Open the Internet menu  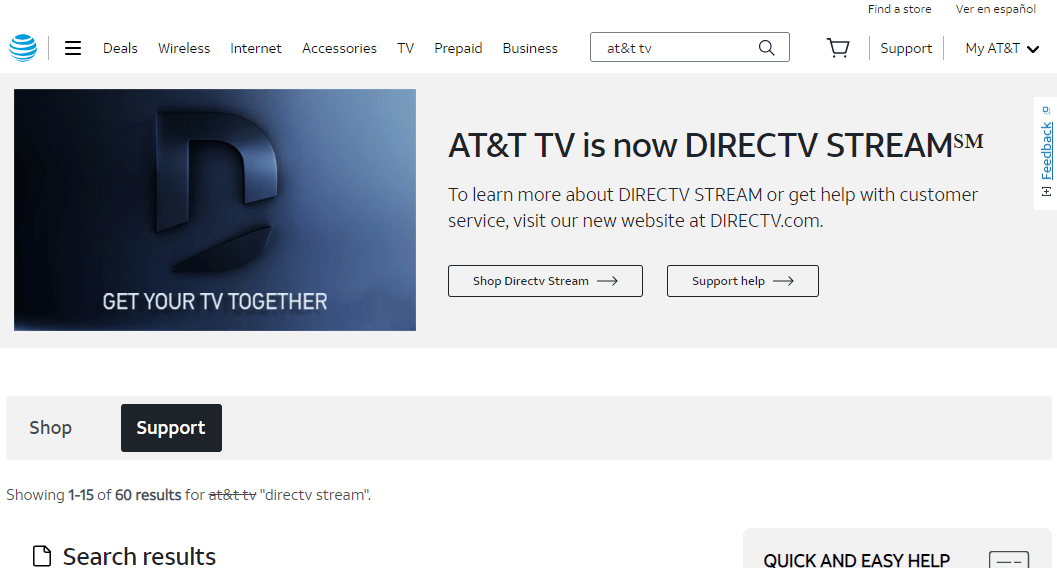coord(255,49)
